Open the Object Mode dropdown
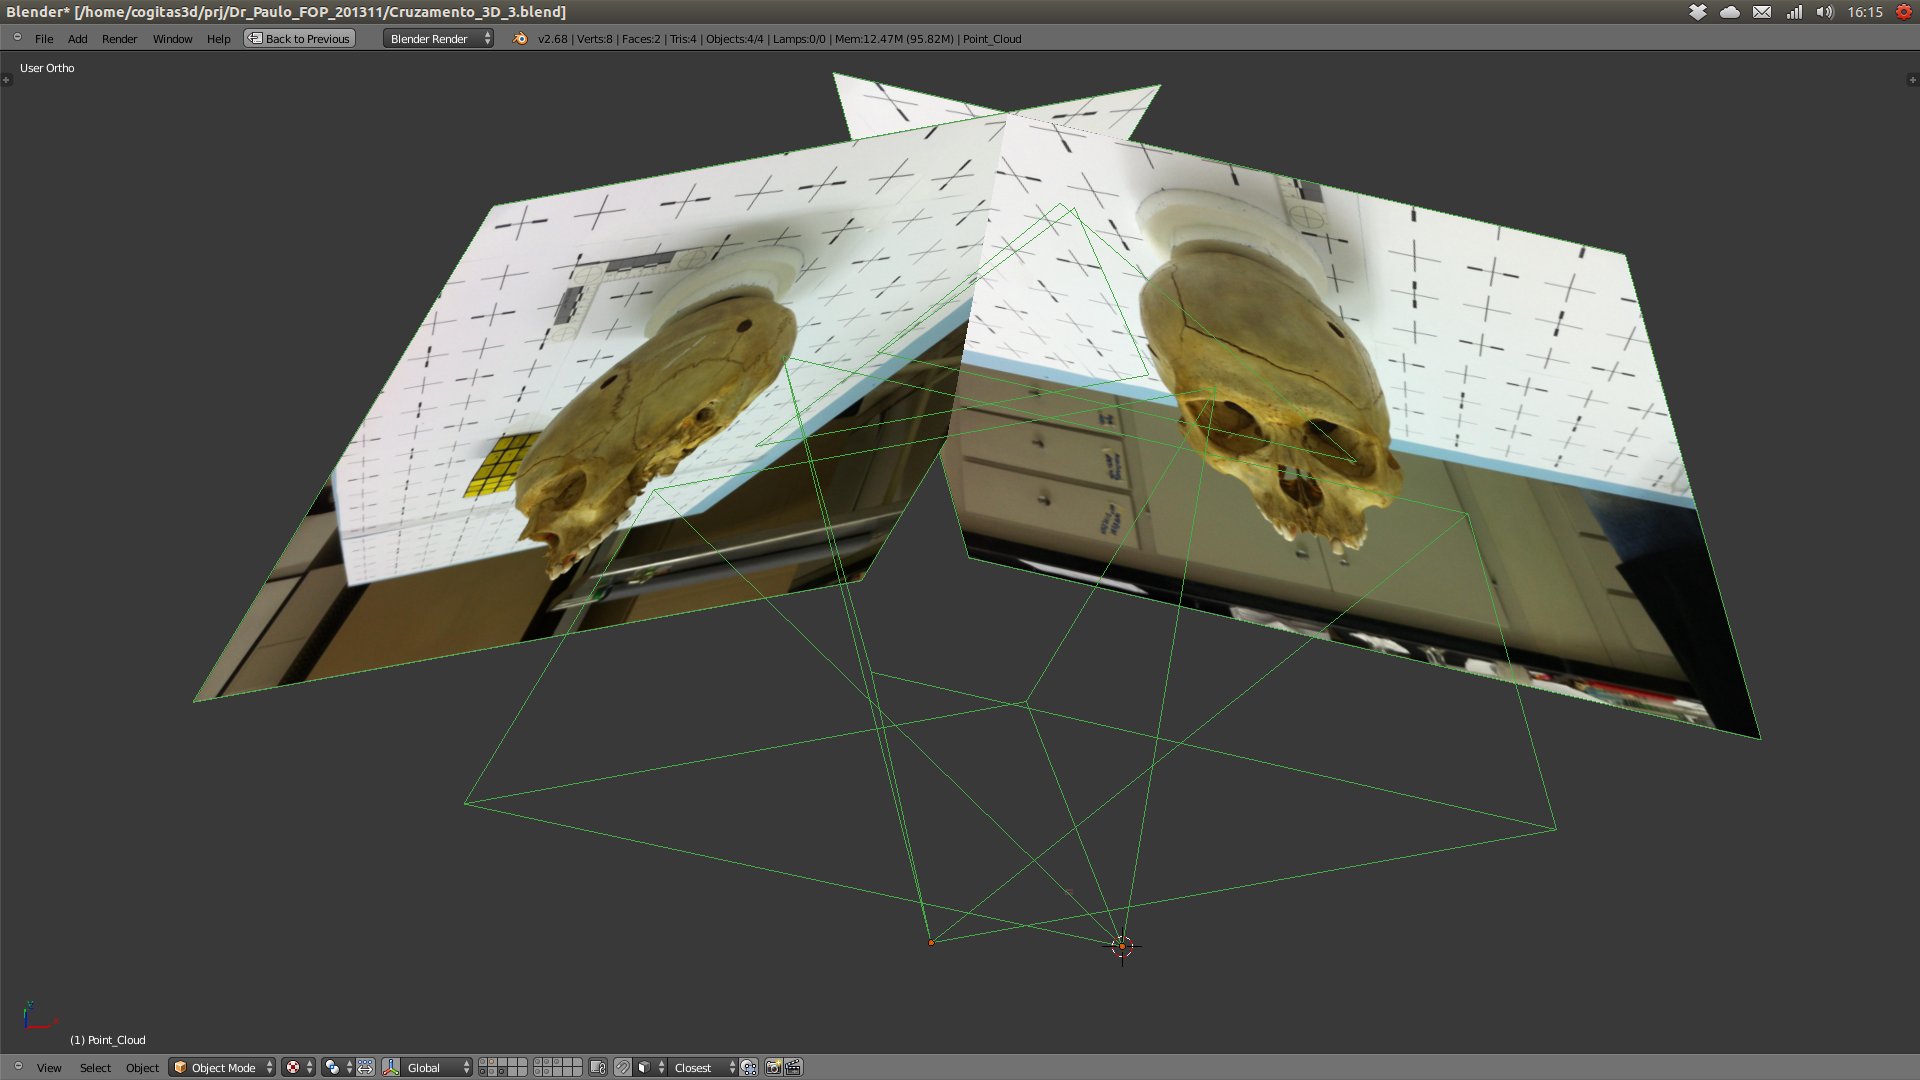The width and height of the screenshot is (1920, 1080). [222, 1067]
